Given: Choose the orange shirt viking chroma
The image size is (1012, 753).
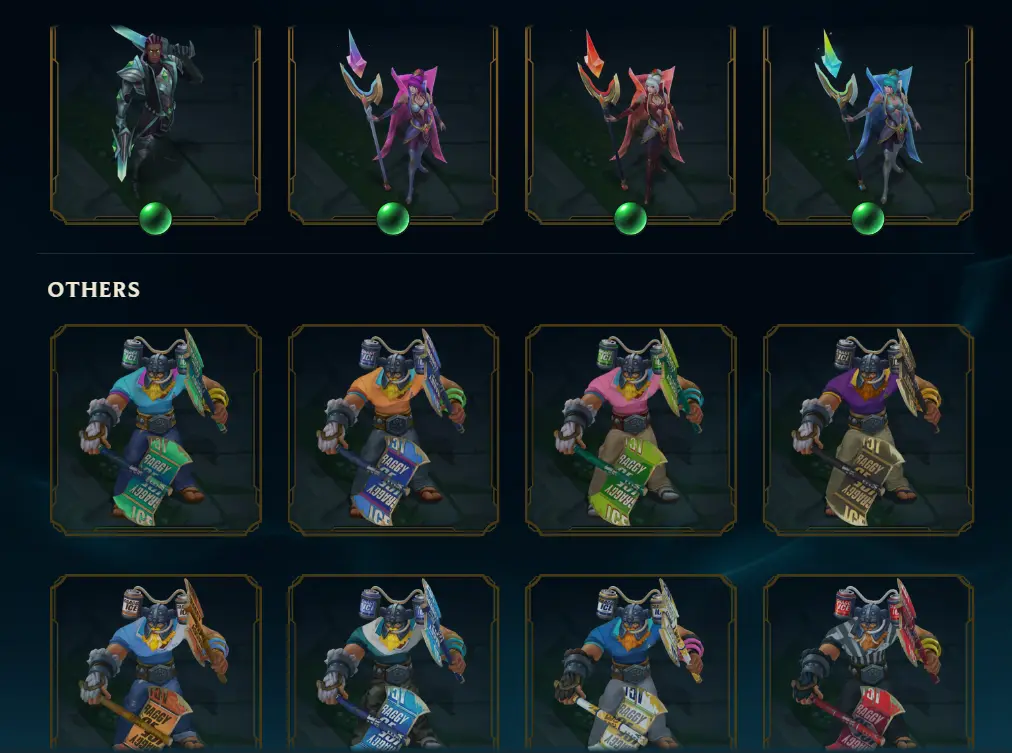Looking at the screenshot, I should 393,430.
